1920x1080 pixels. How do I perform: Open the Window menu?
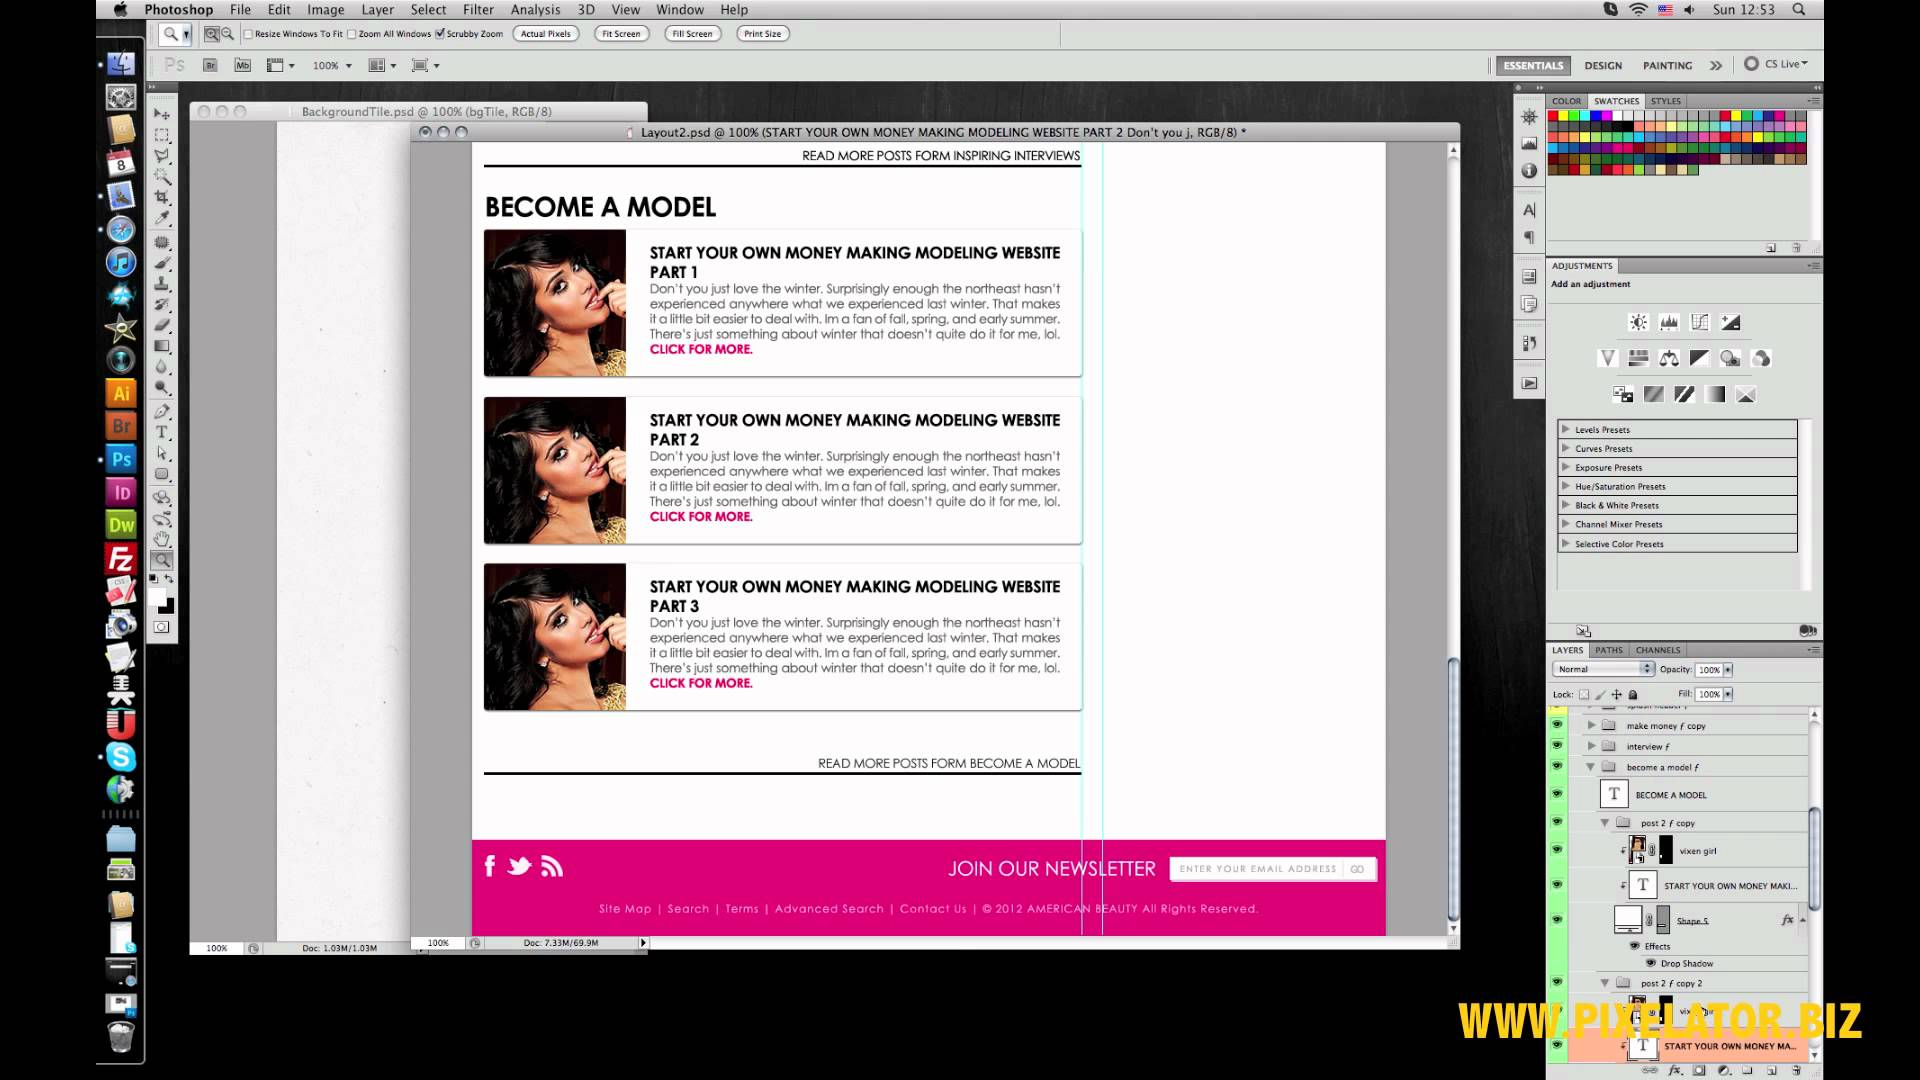(x=680, y=9)
